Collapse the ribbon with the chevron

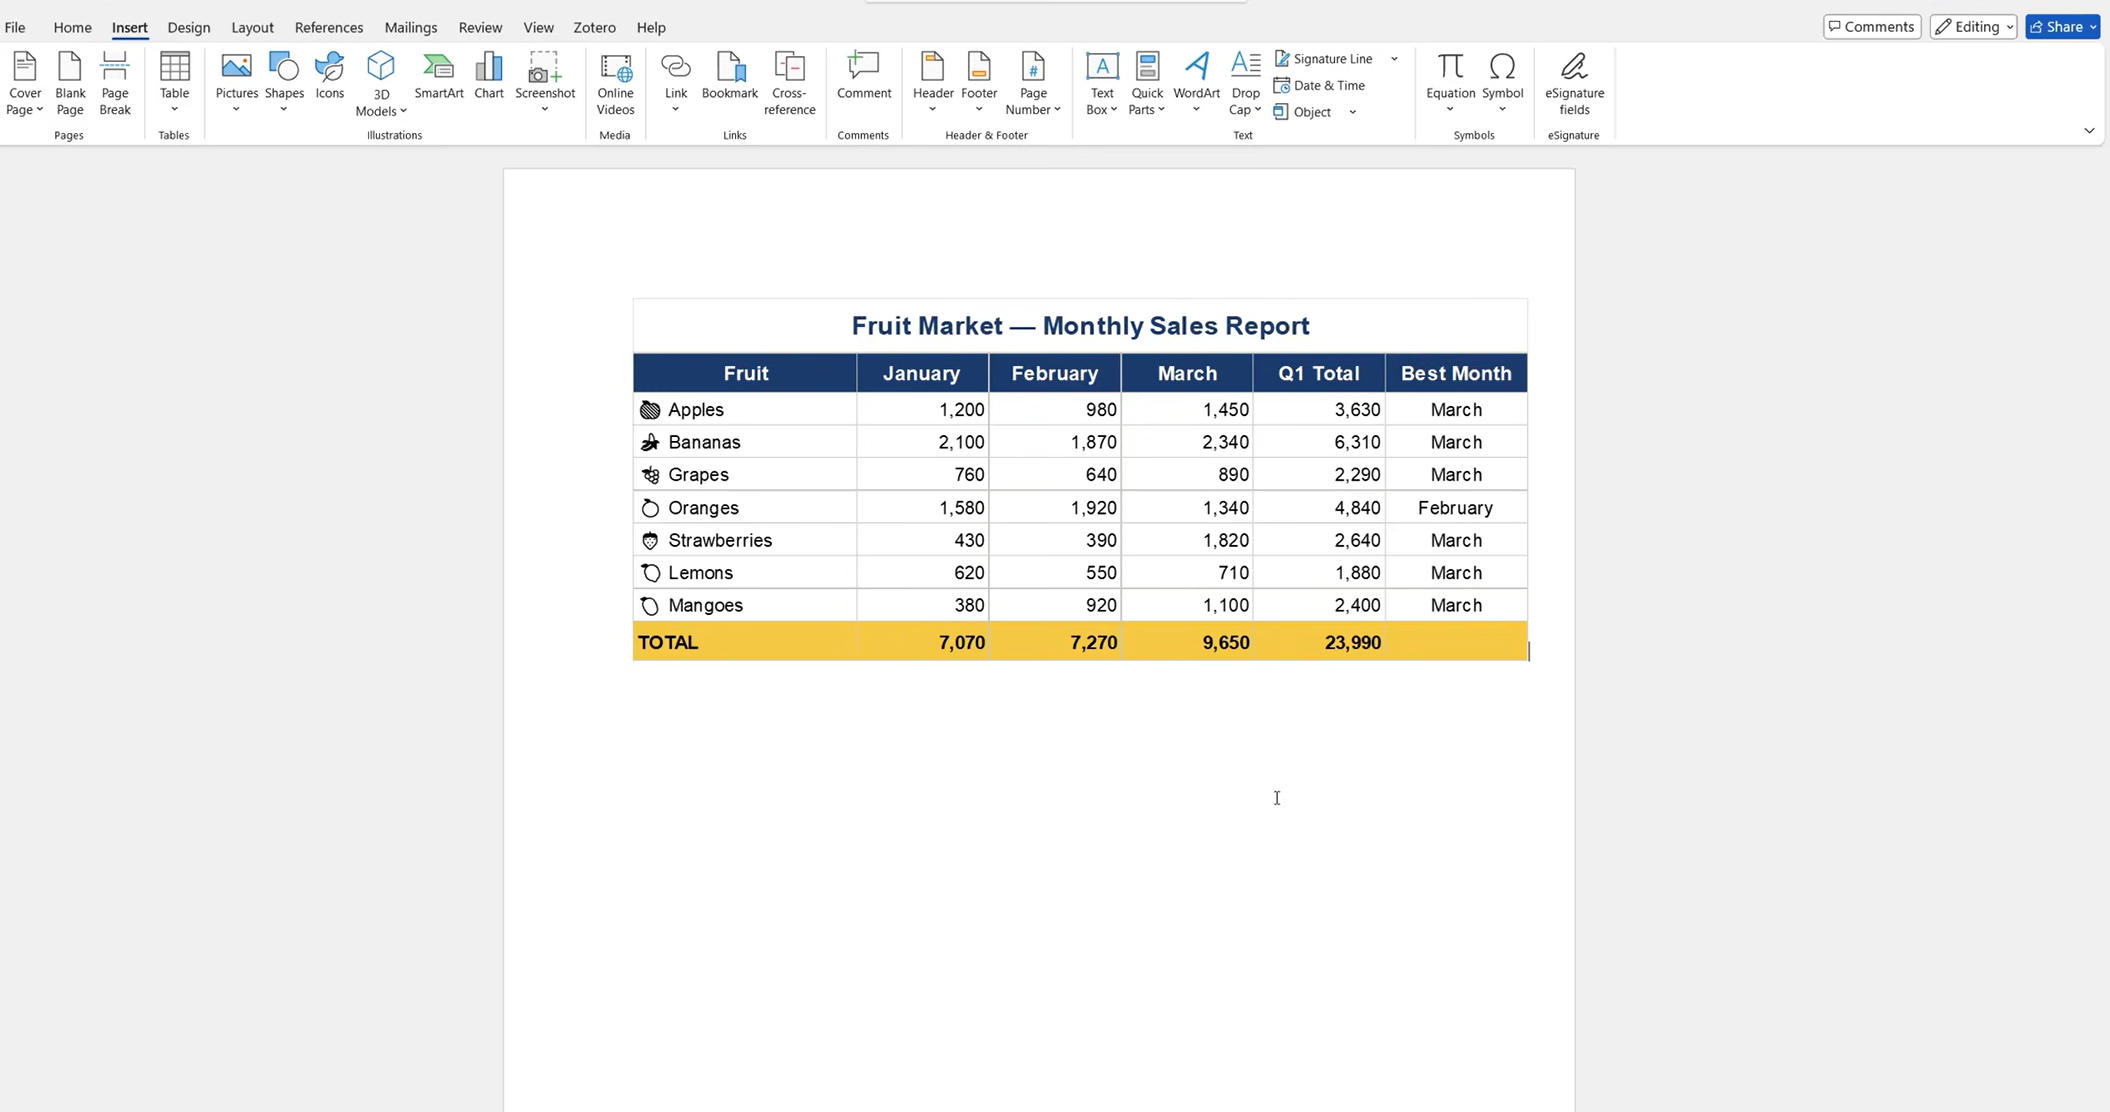pos(2089,131)
